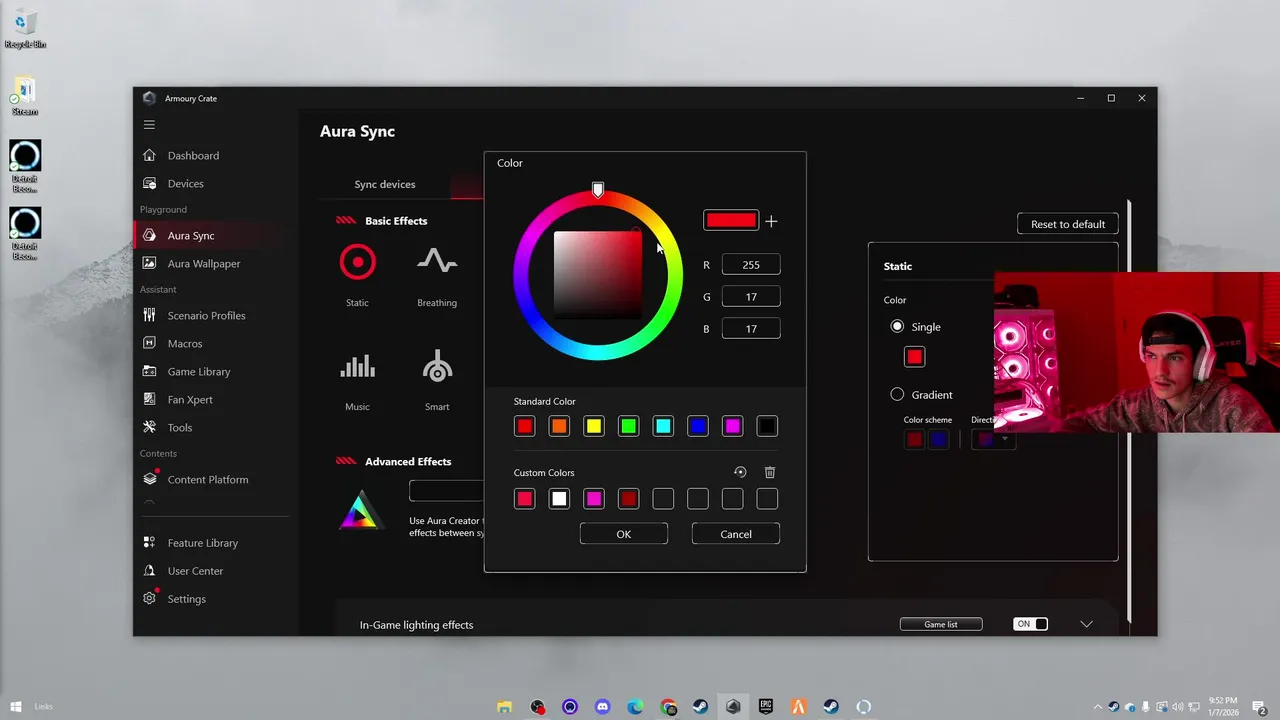Open Epic Games Launcher from taskbar
This screenshot has width=1280, height=720.
point(766,707)
